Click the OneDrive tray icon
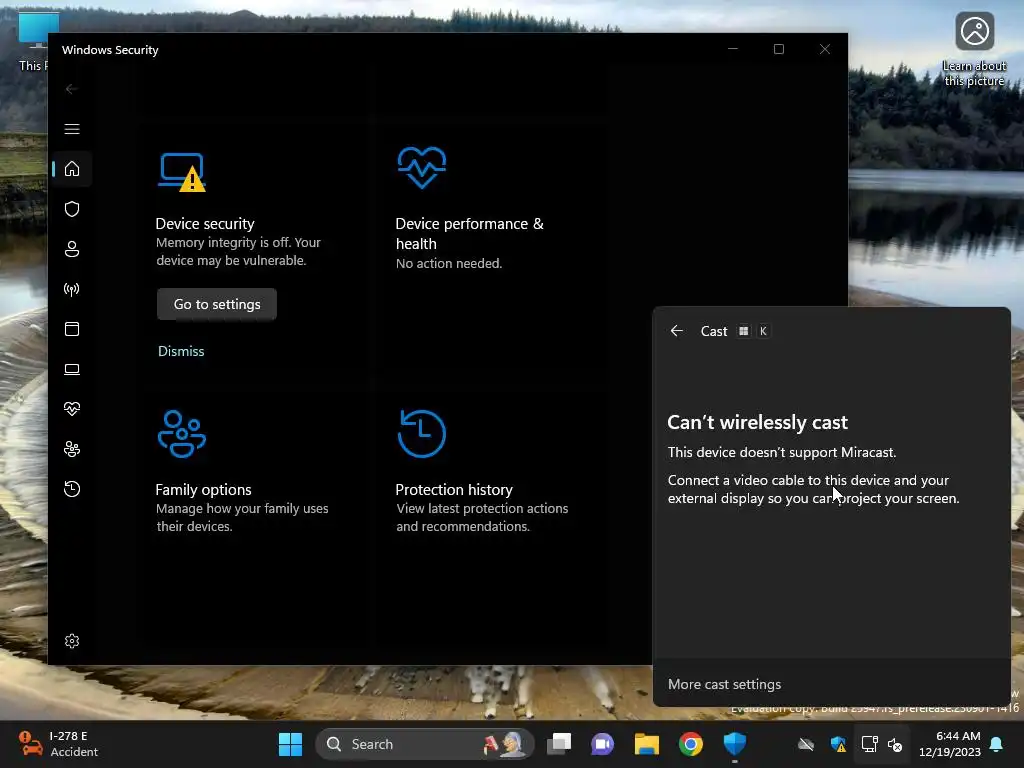The height and width of the screenshot is (768, 1024). pos(806,744)
